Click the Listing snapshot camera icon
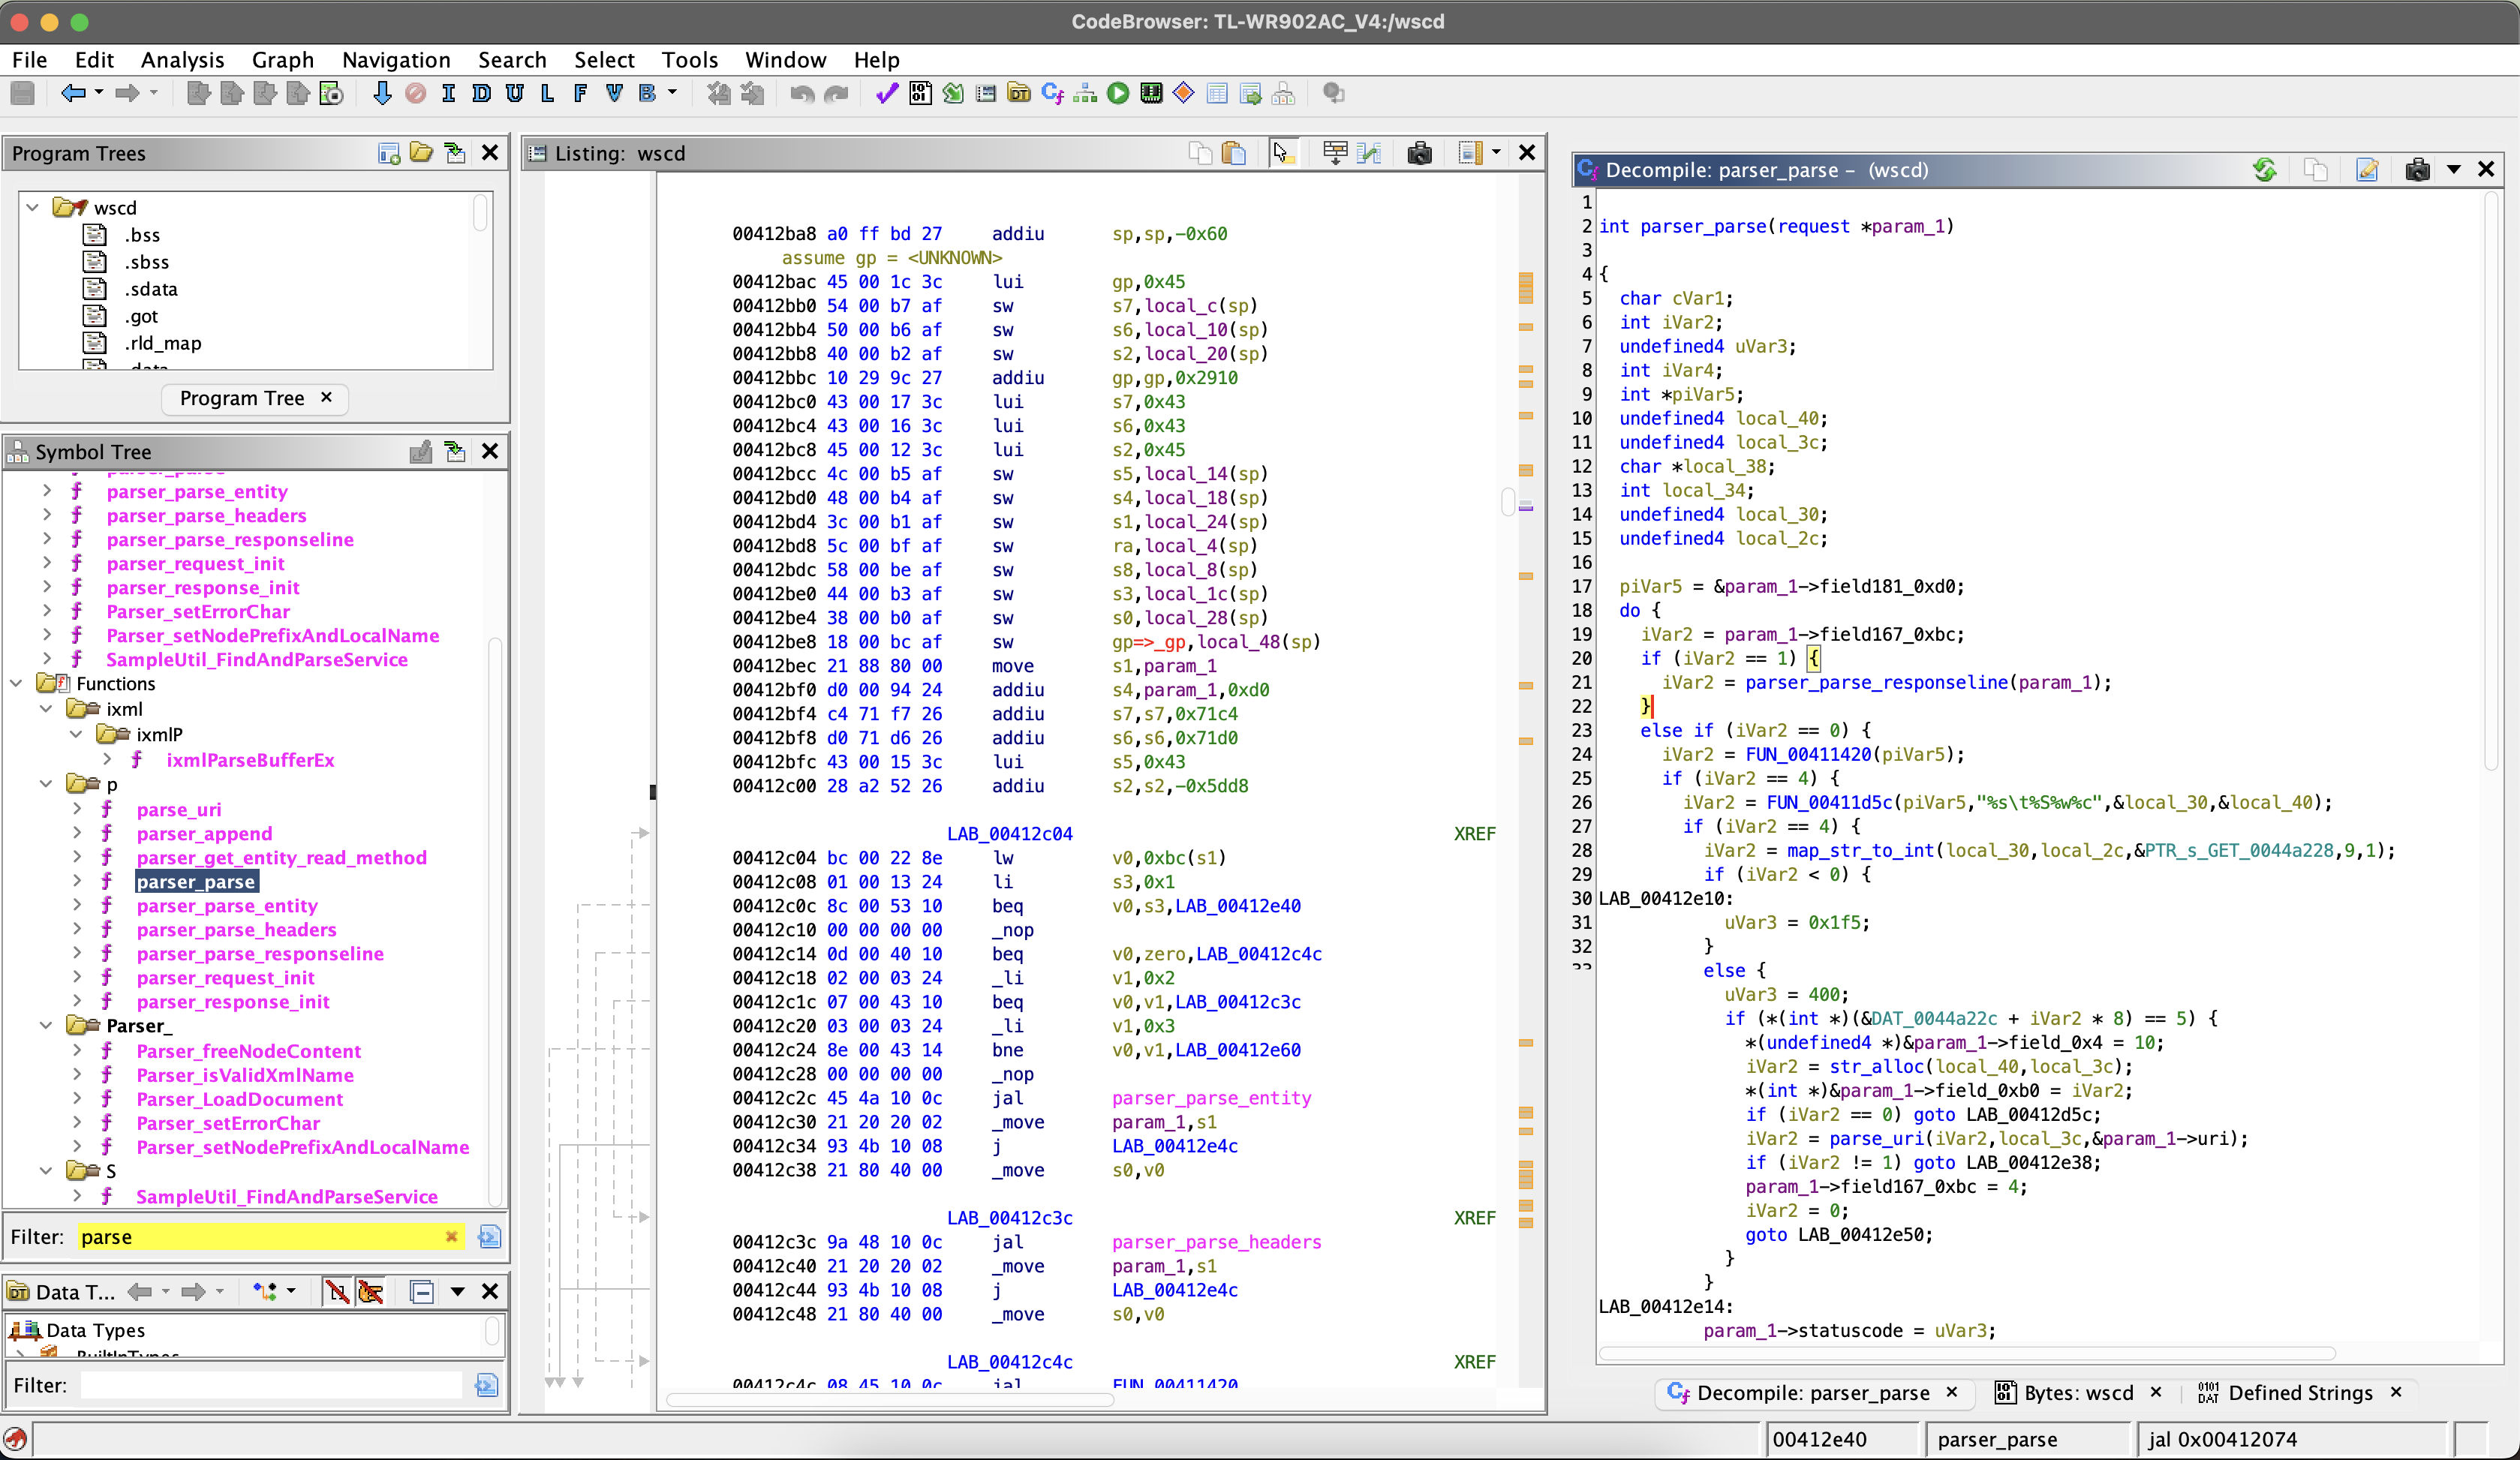The width and height of the screenshot is (2520, 1460). [1419, 153]
